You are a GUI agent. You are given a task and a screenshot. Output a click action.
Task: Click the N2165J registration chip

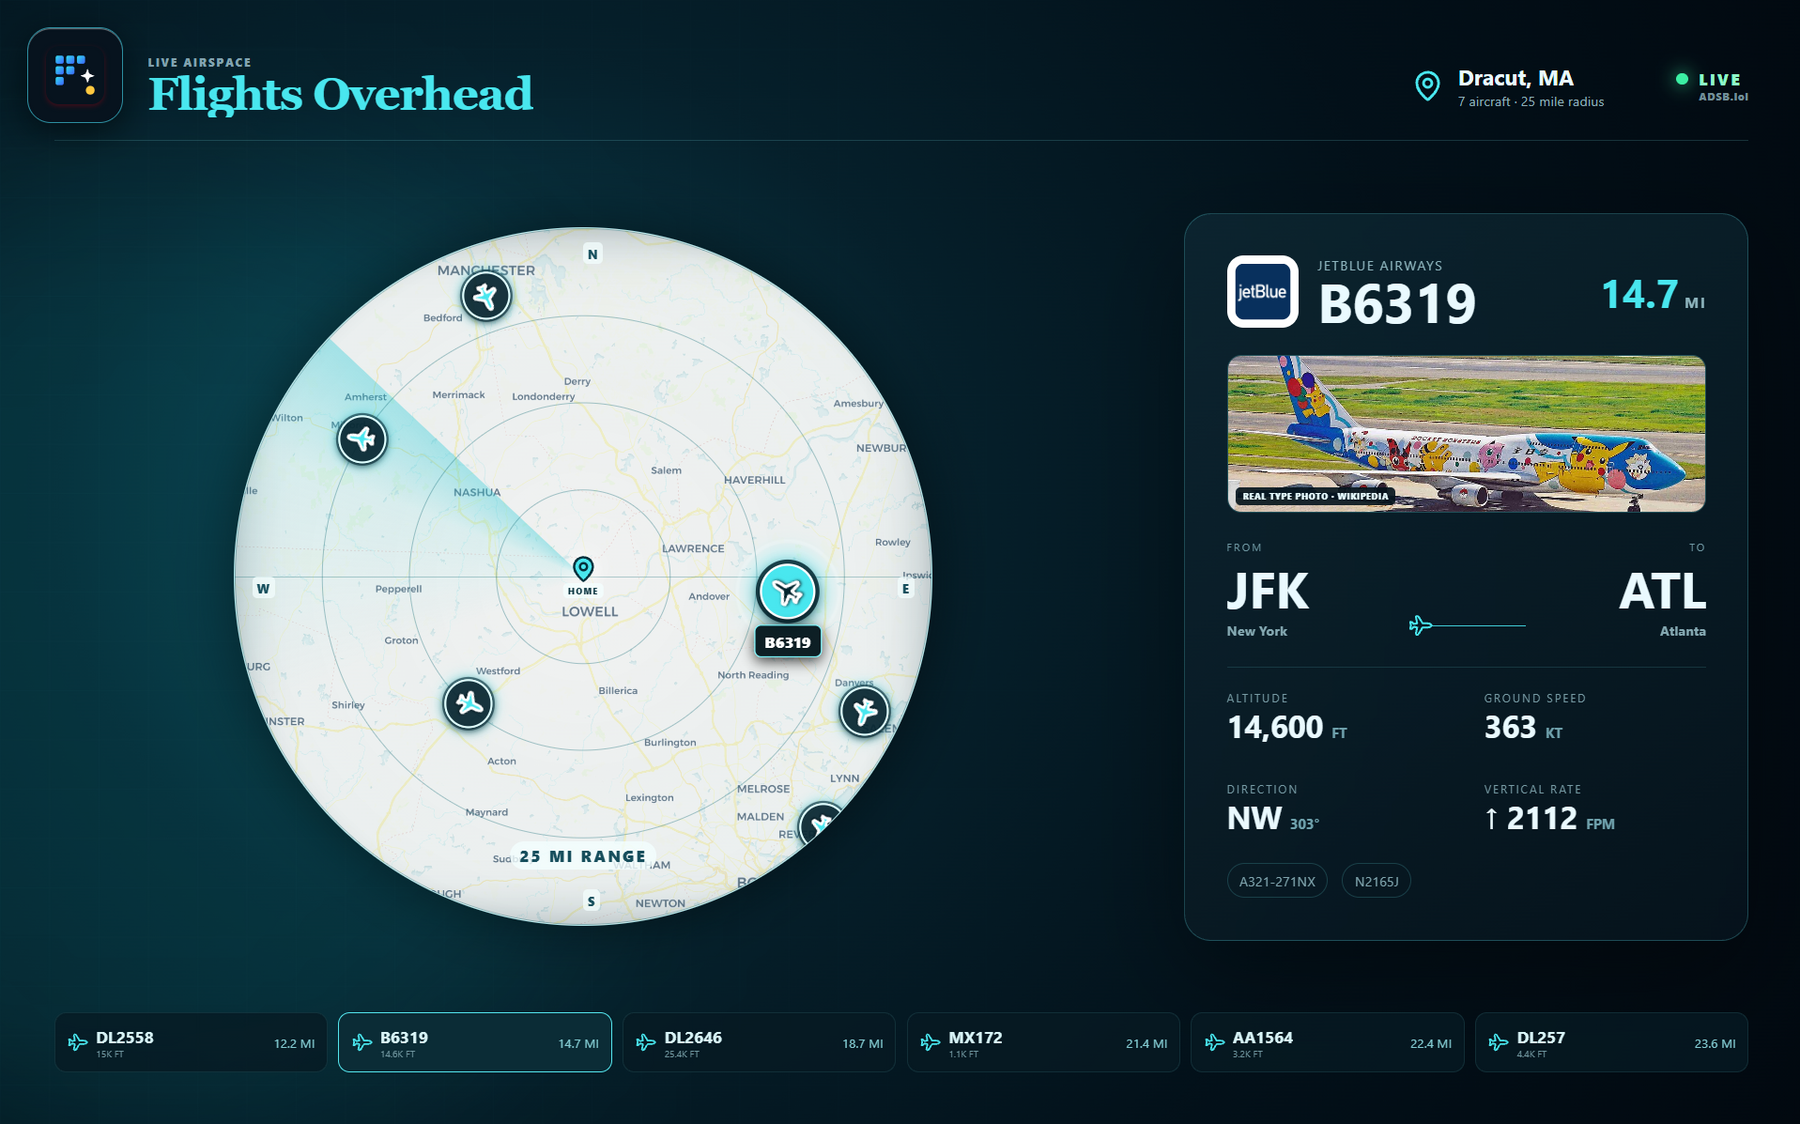[1376, 881]
